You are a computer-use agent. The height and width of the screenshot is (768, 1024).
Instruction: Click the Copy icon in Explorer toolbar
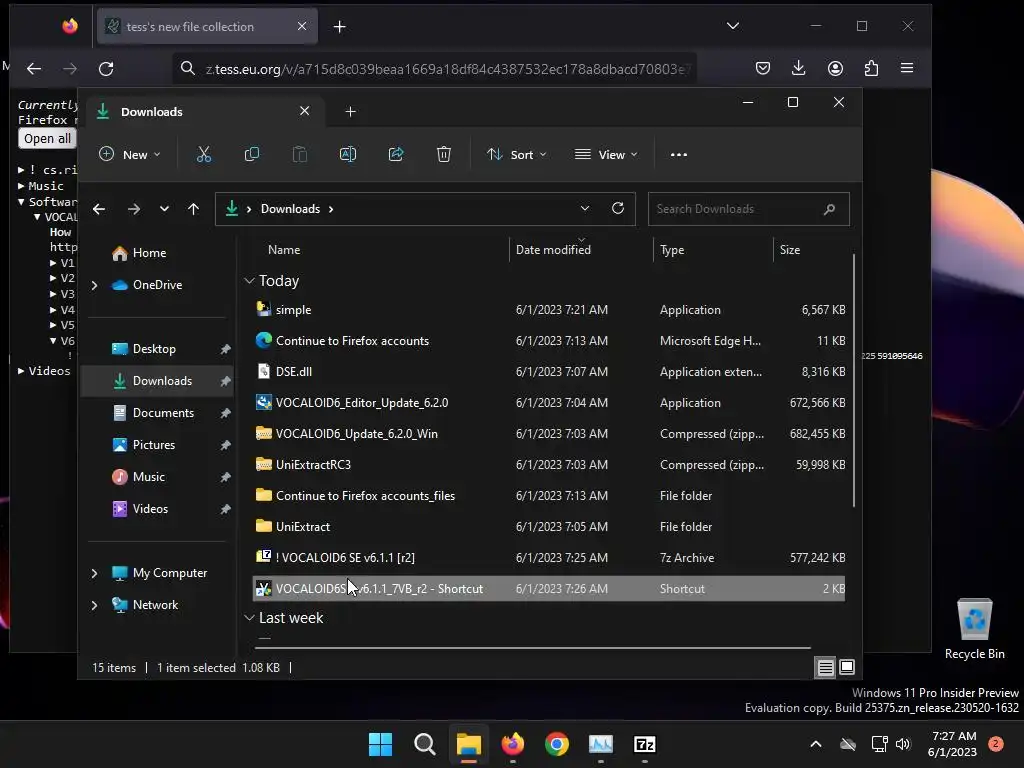point(251,154)
